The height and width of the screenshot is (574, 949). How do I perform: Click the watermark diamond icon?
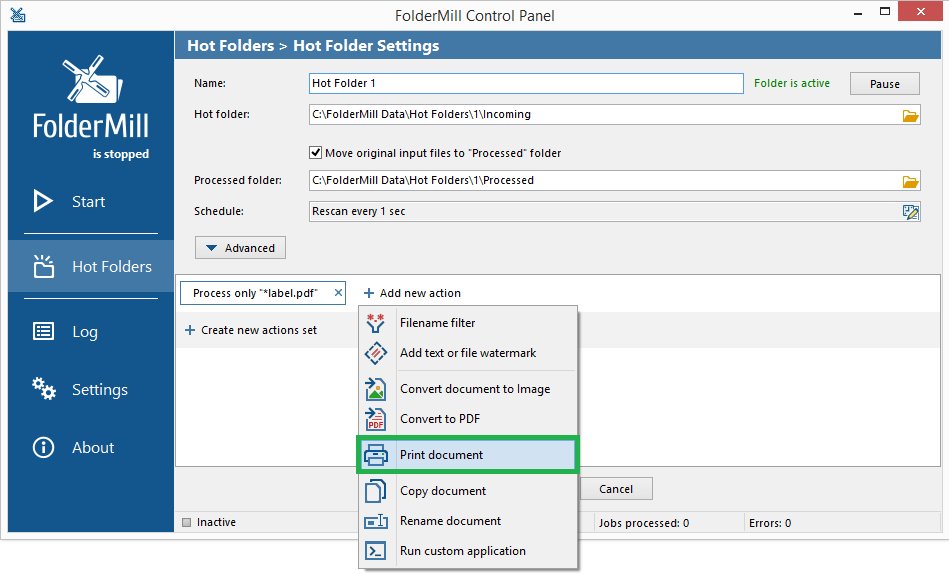375,353
